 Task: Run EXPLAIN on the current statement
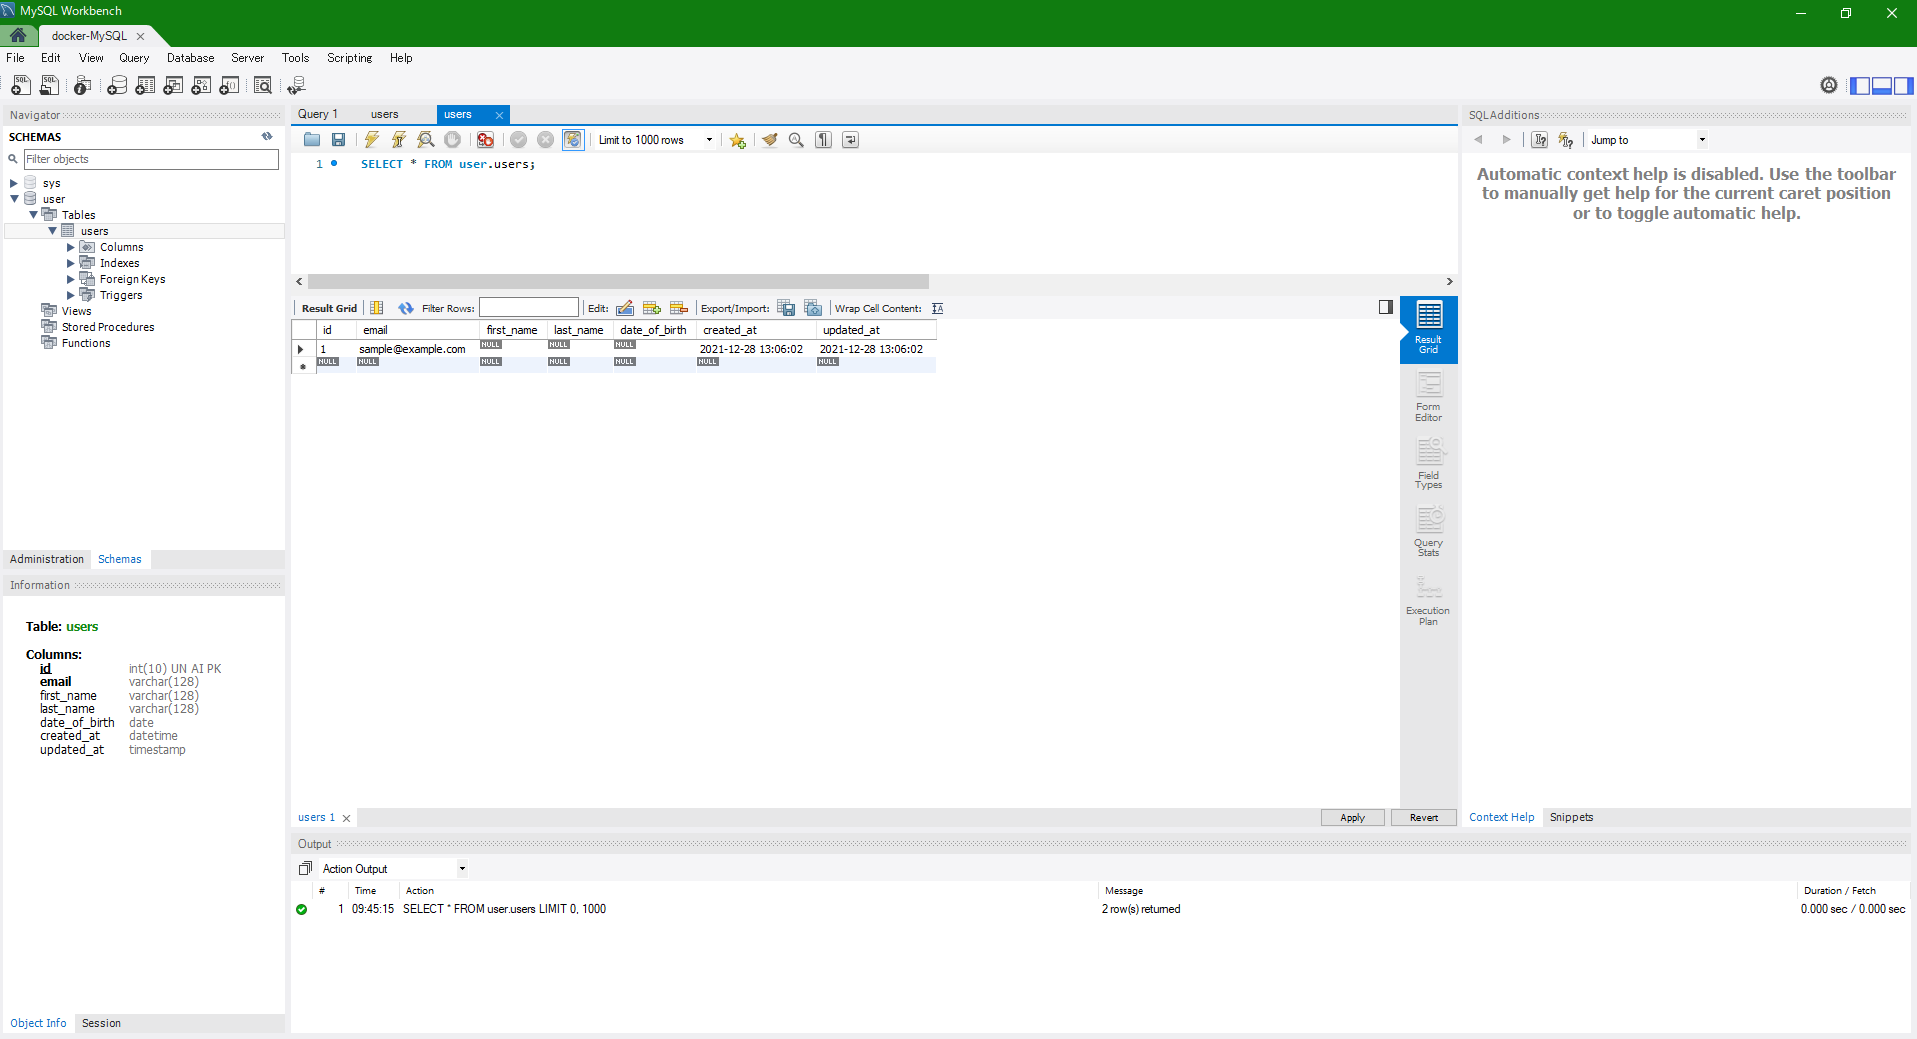pos(426,140)
